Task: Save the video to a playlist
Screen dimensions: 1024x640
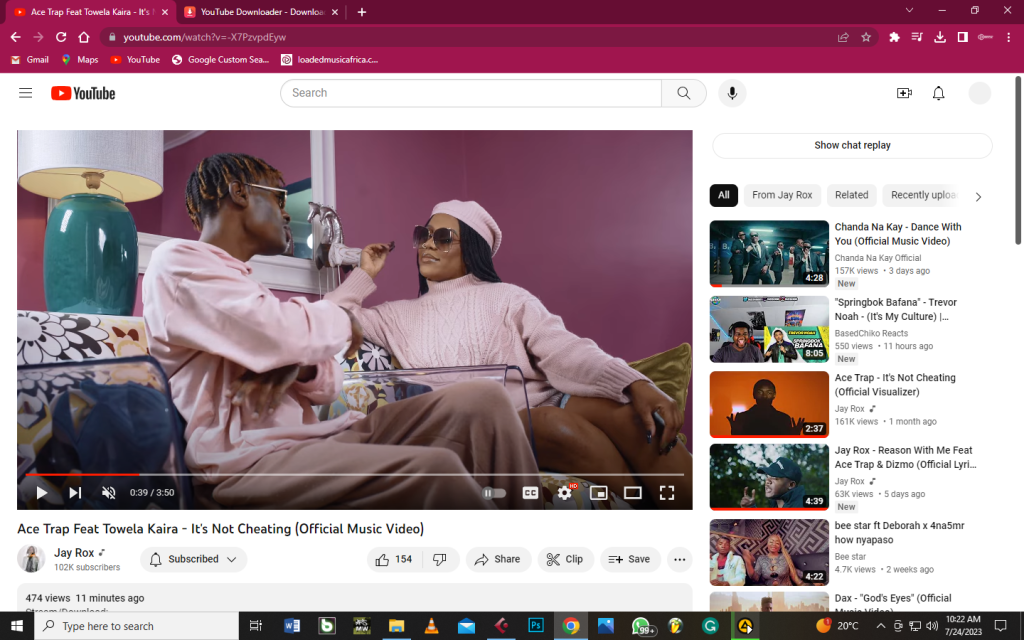Action: (630, 559)
